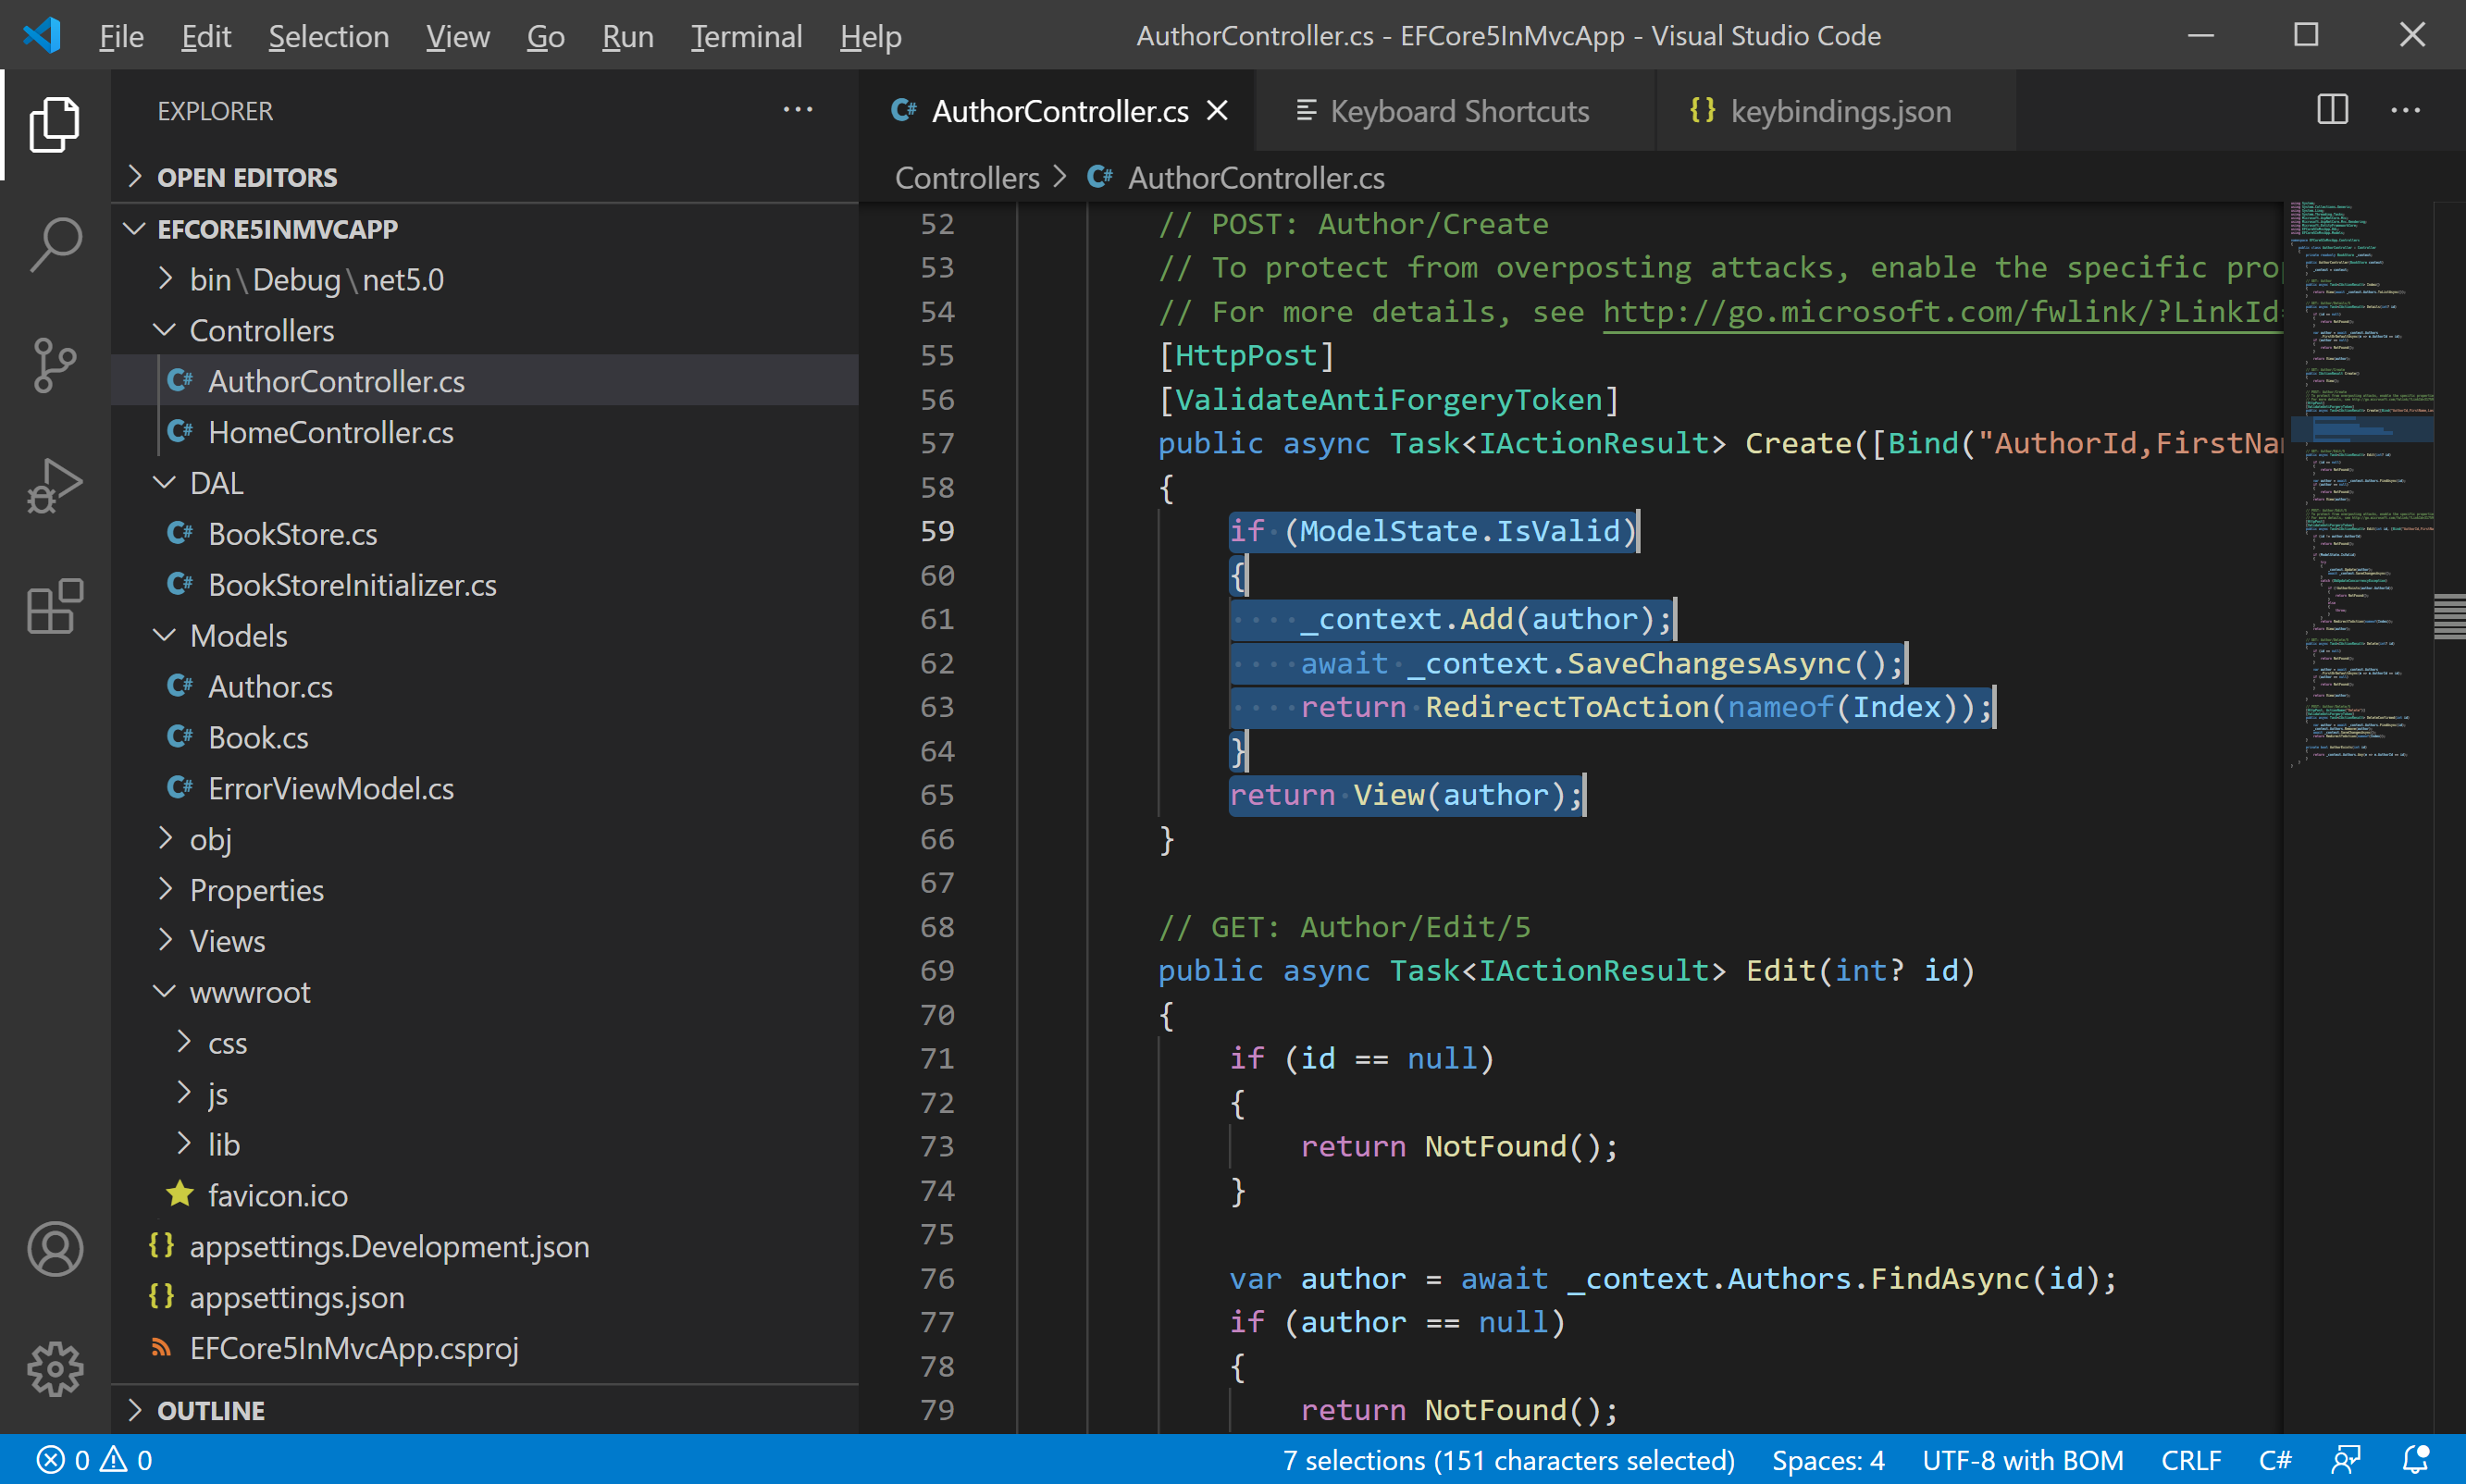The width and height of the screenshot is (2466, 1484).
Task: Collapse the Controllers folder
Action: [261, 330]
